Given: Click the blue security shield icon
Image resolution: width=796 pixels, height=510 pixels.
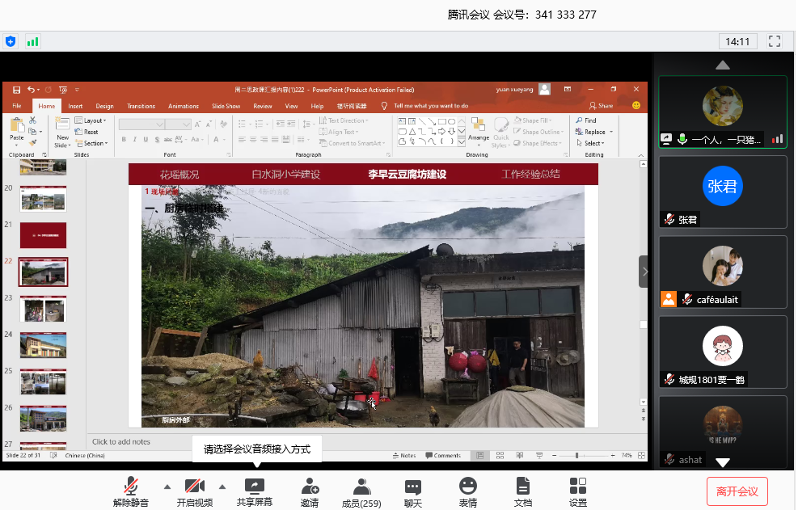Looking at the screenshot, I should (11, 41).
